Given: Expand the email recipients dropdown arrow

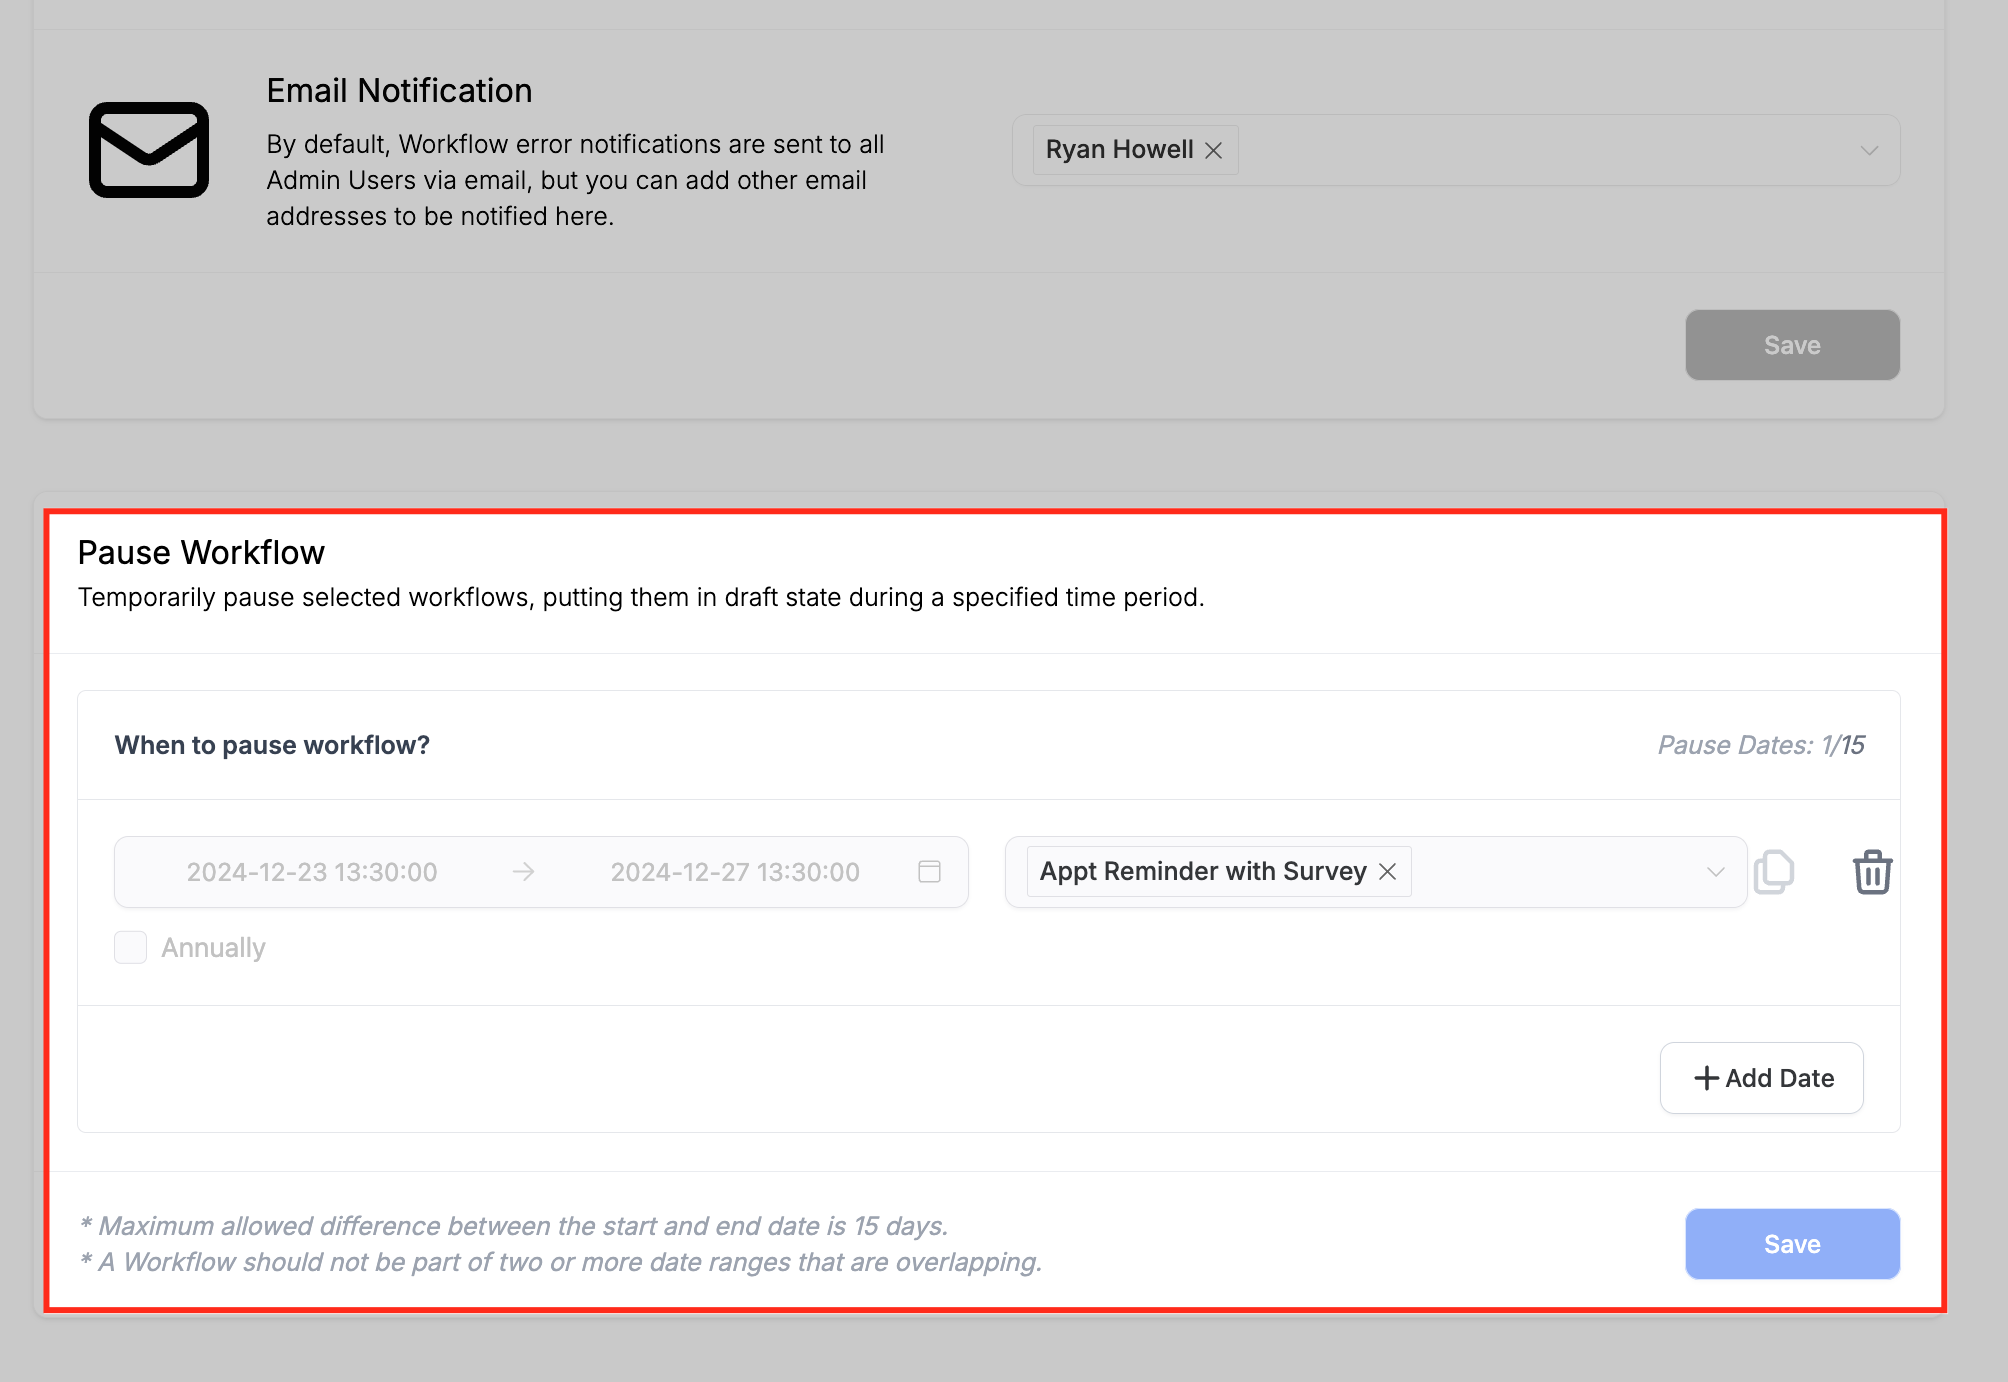Looking at the screenshot, I should click(1868, 150).
